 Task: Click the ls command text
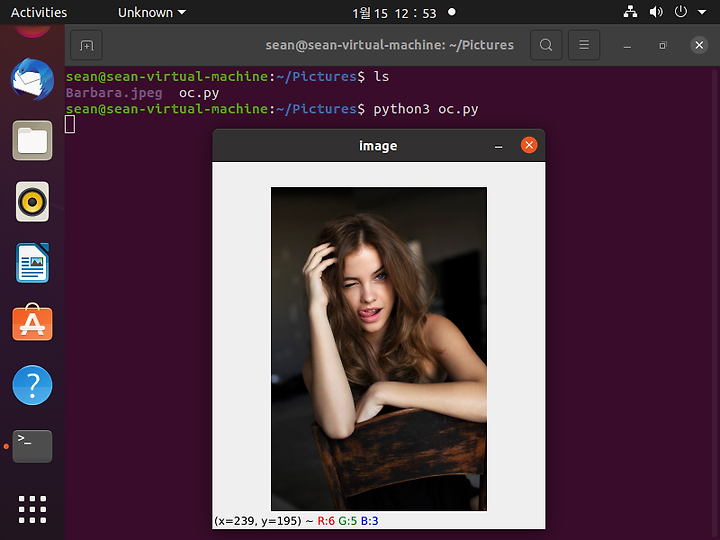[x=381, y=76]
